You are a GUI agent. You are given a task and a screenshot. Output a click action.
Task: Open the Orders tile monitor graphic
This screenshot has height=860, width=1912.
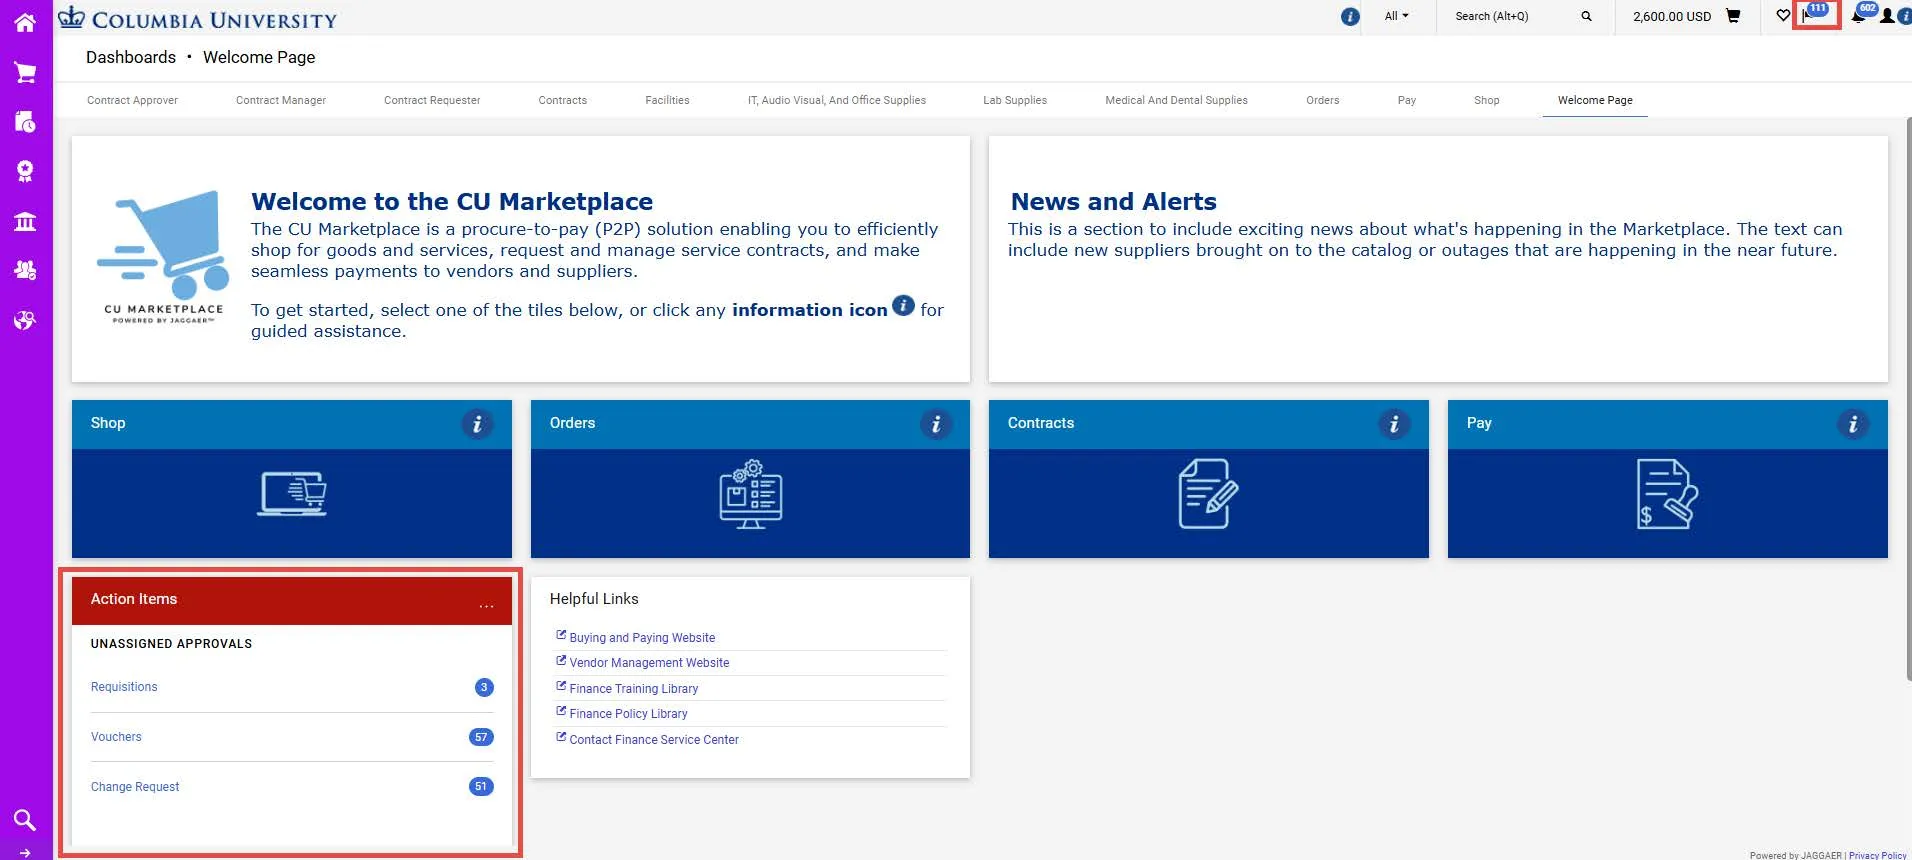click(x=751, y=494)
